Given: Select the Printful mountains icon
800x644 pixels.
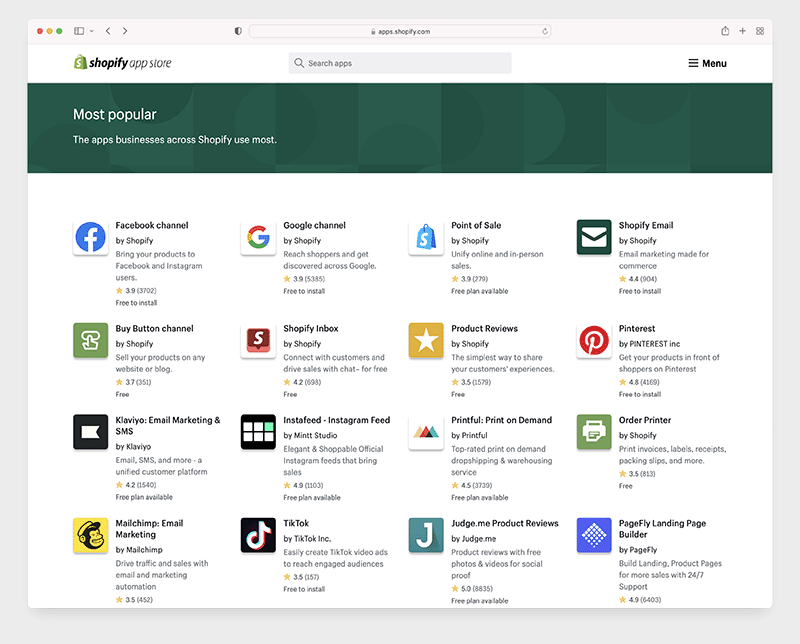Looking at the screenshot, I should pos(426,432).
